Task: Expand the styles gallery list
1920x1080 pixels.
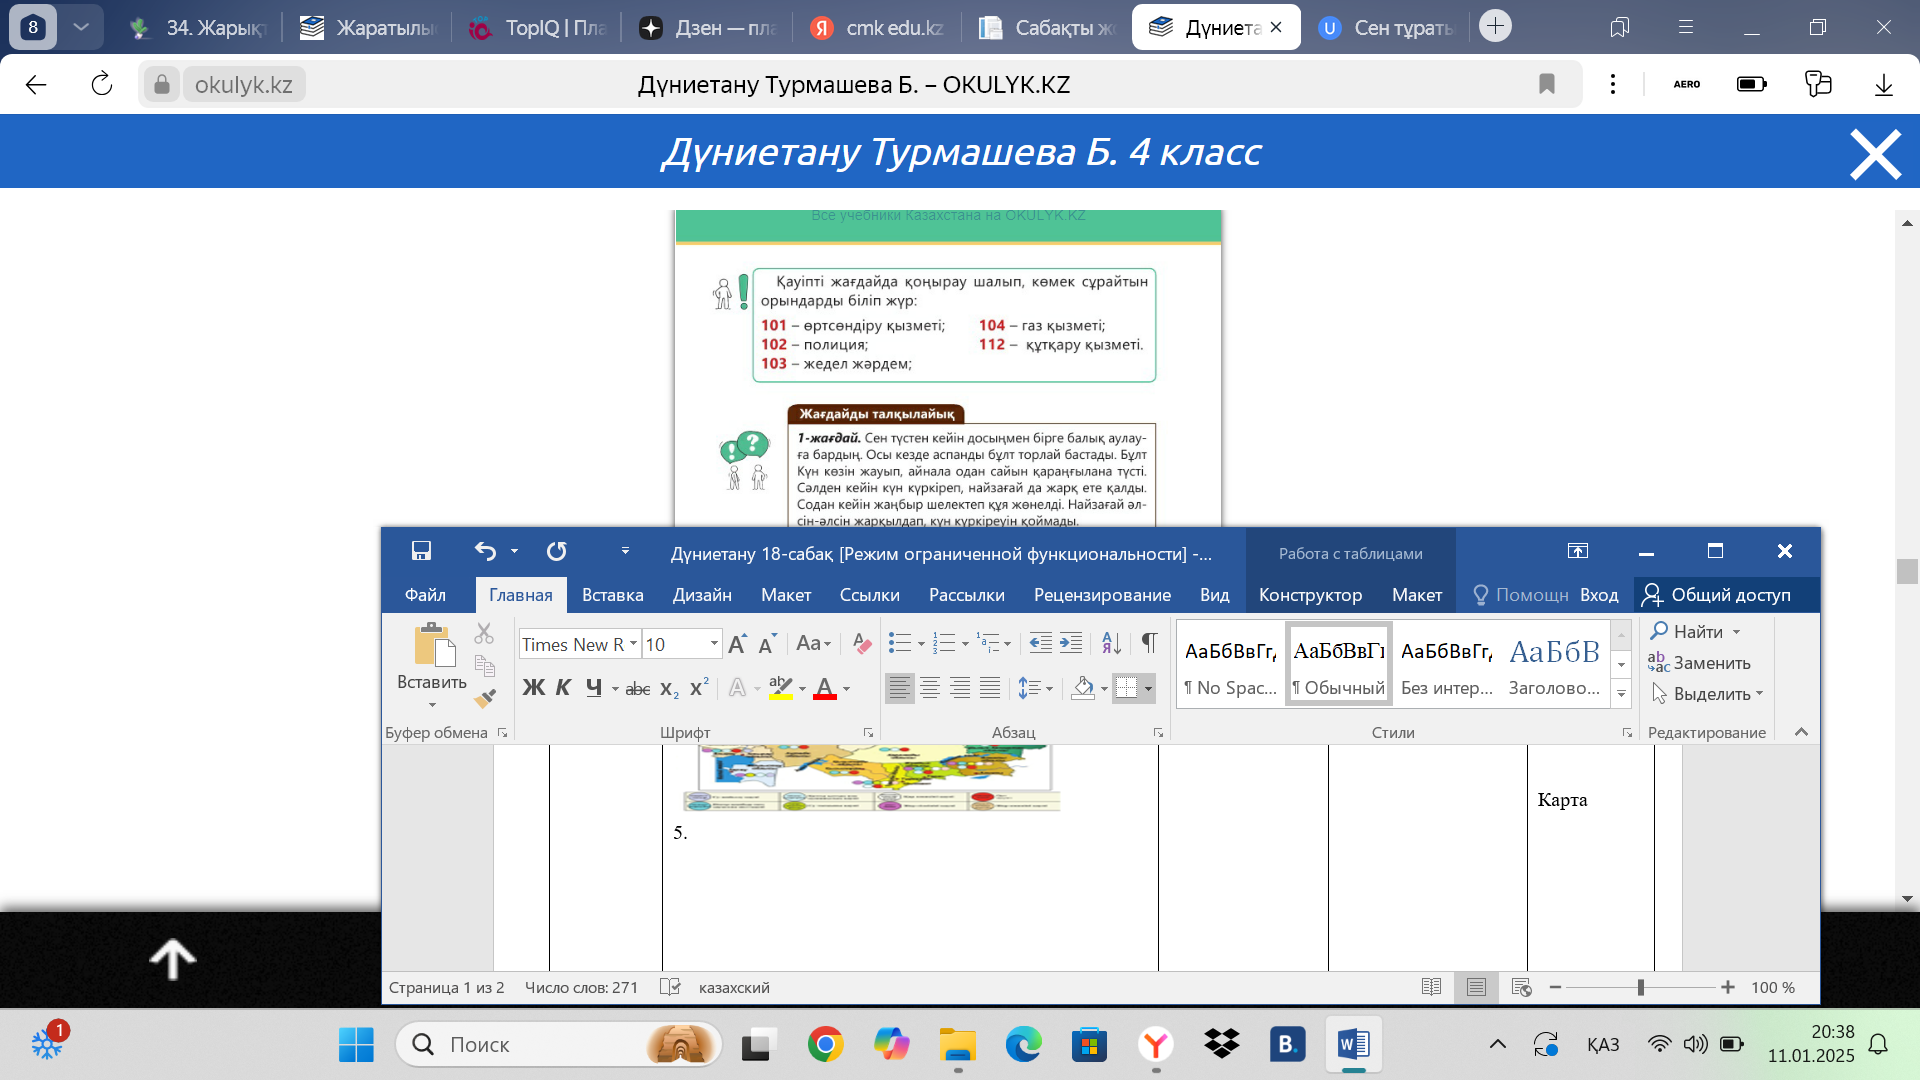Action: pos(1622,693)
